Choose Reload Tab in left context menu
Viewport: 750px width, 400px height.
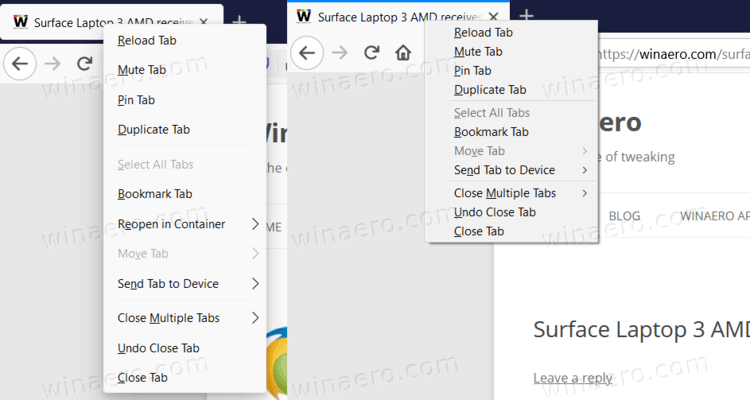click(x=185, y=40)
